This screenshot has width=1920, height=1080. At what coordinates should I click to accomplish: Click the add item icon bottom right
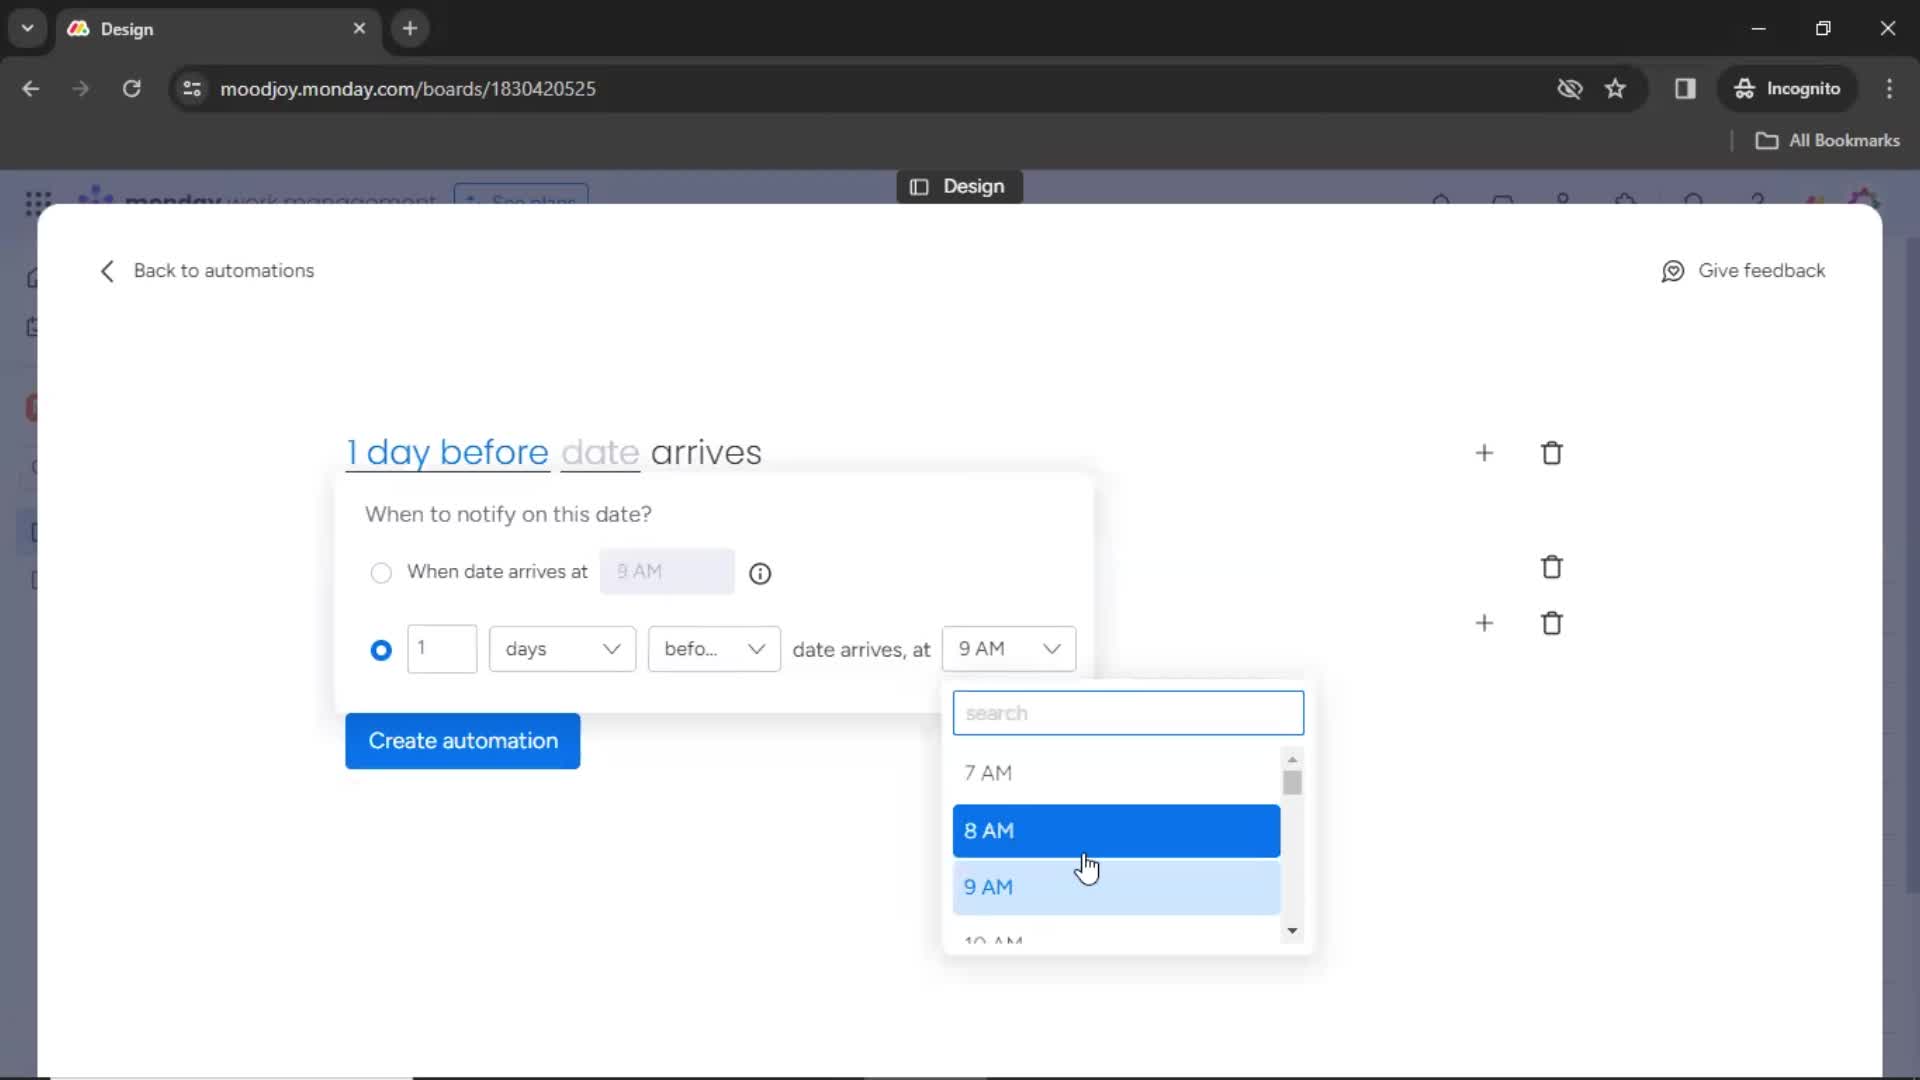coord(1484,622)
